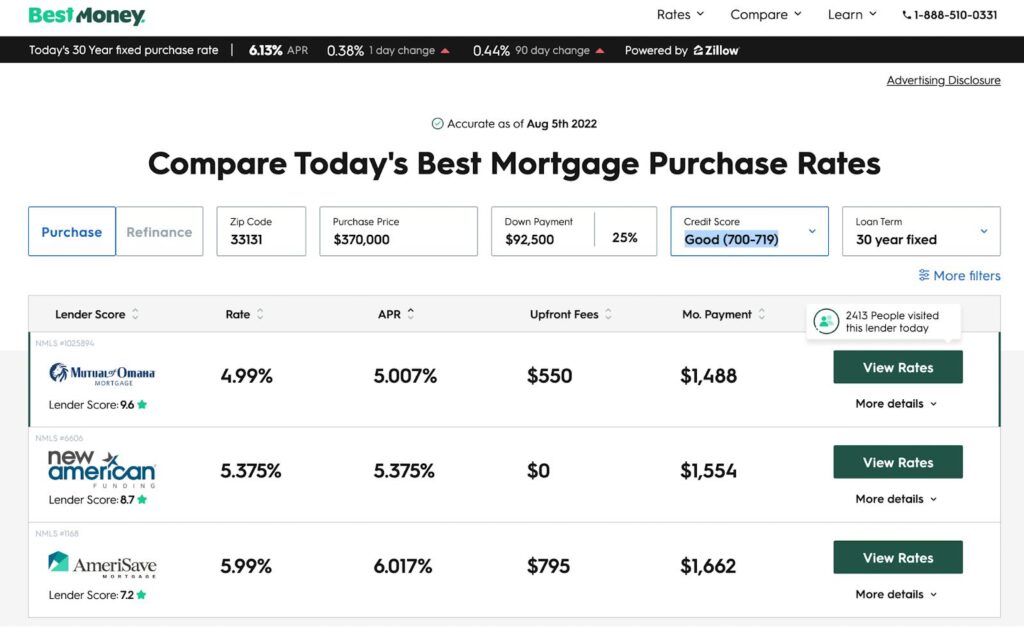Open the Rates menu in the header
Viewport: 1024px width, 627px height.
coord(680,14)
